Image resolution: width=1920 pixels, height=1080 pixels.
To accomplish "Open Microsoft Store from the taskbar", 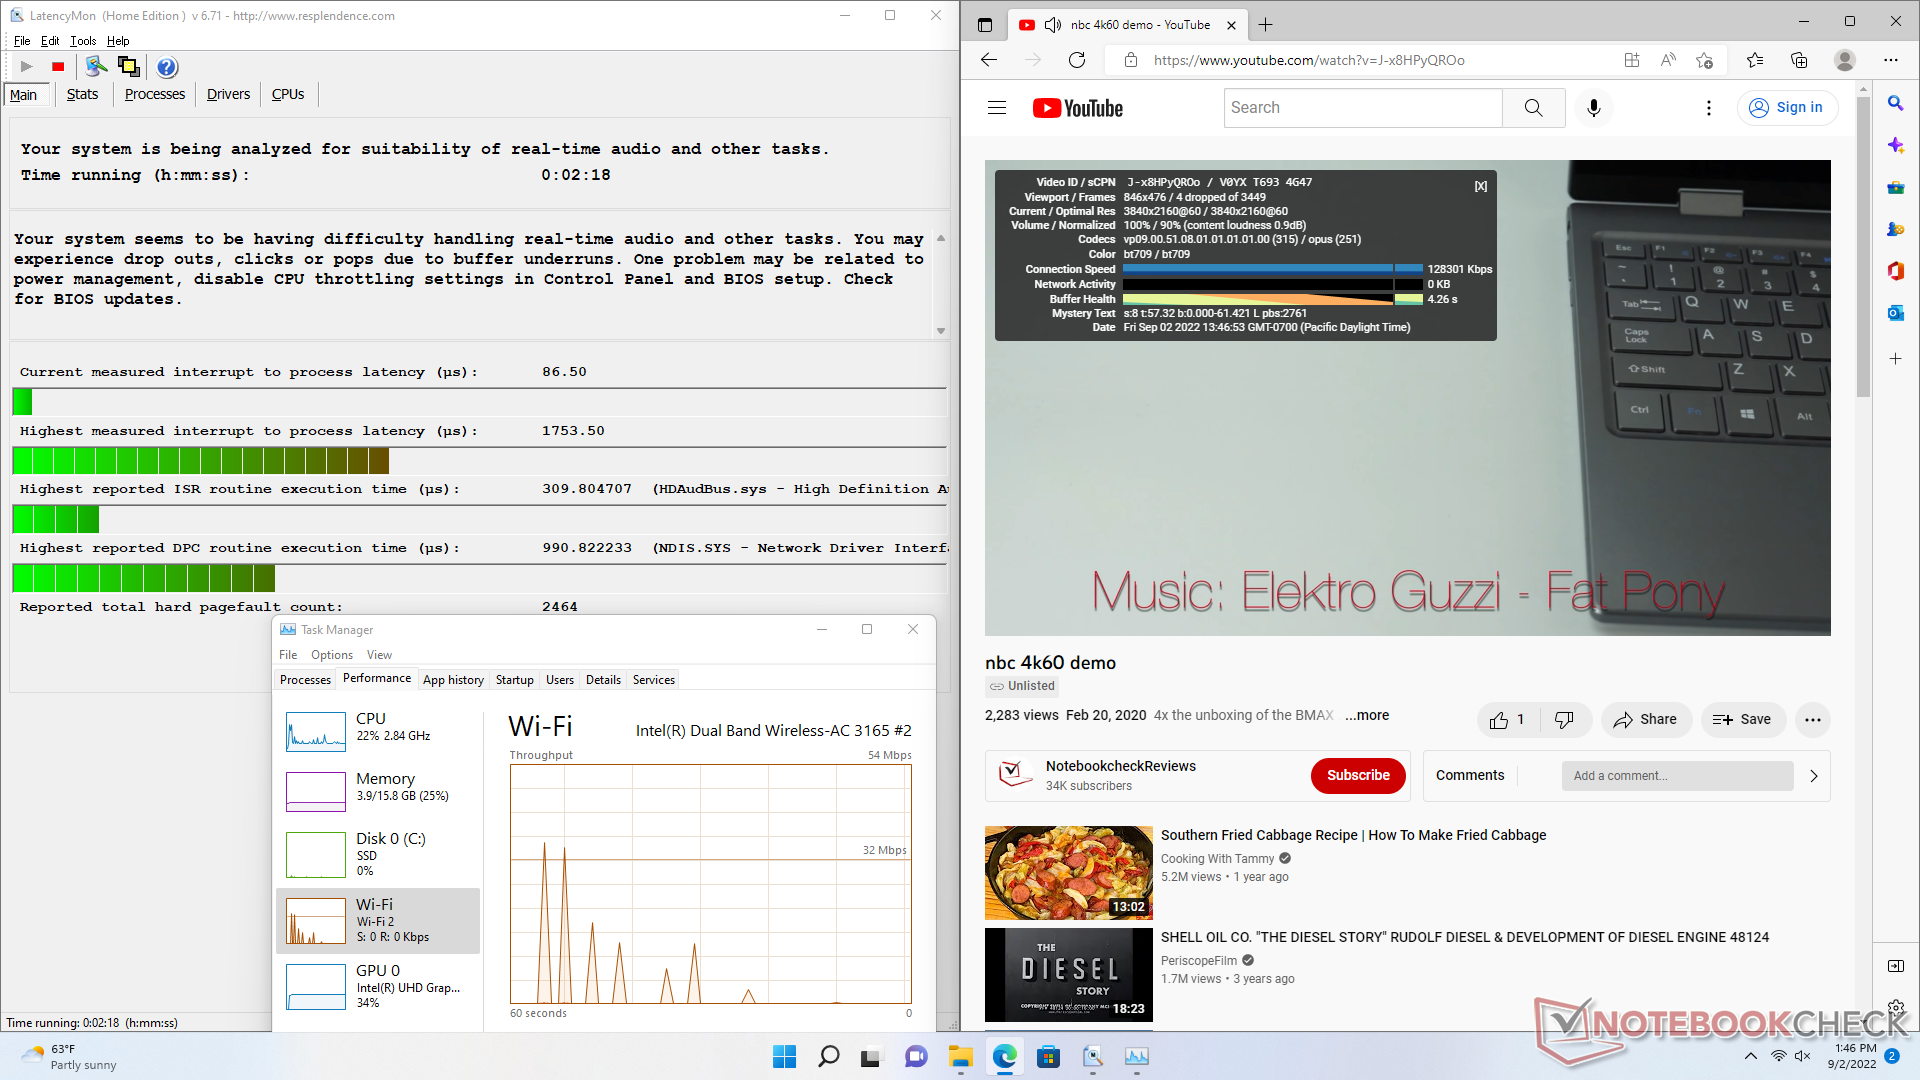I will click(x=1048, y=1056).
